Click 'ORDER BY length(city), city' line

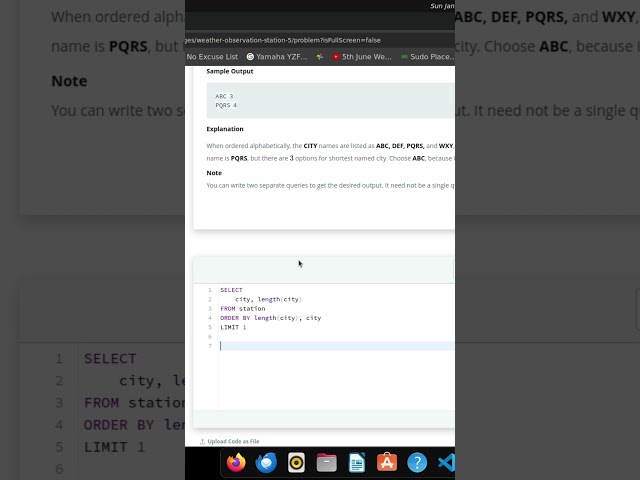click(271, 318)
